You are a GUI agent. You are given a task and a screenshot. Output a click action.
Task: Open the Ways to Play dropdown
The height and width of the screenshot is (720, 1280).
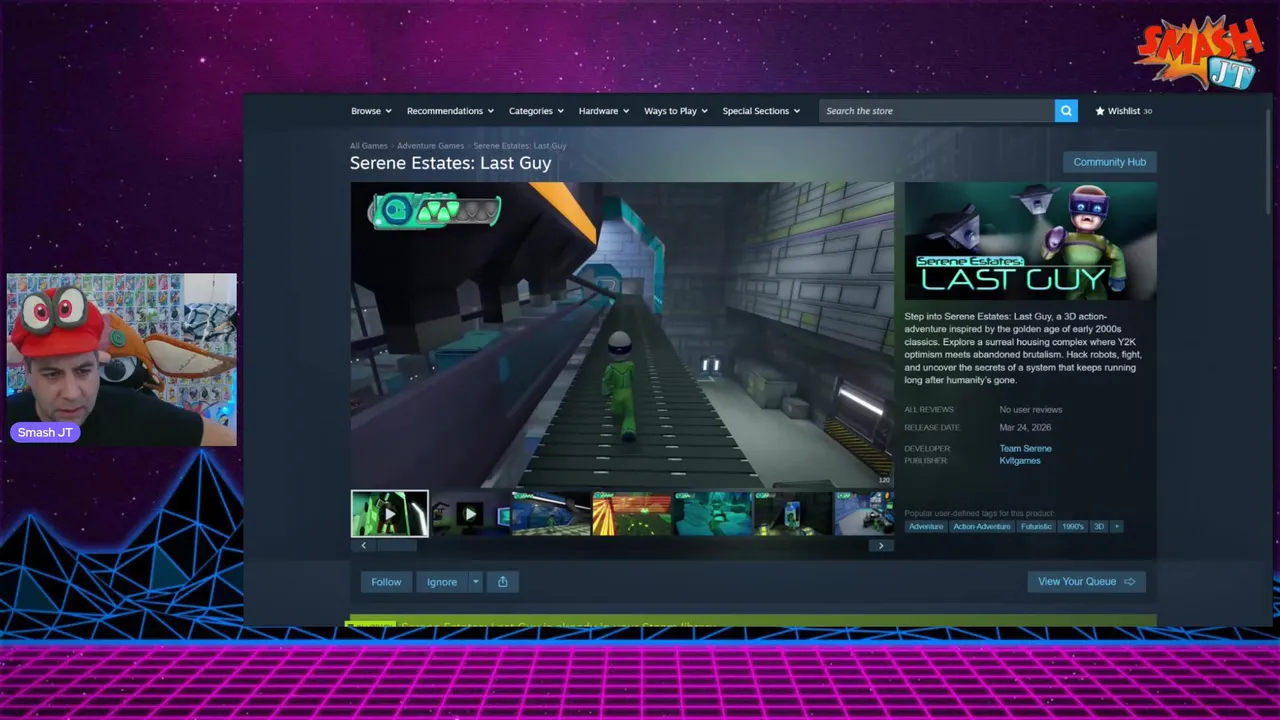tap(676, 111)
